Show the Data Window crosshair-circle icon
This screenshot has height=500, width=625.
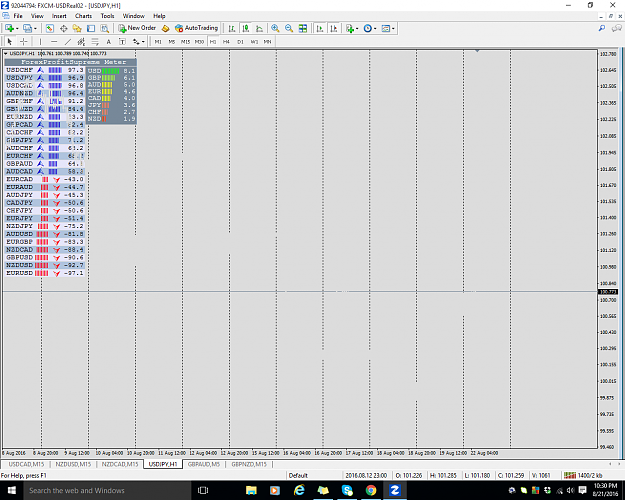pos(63,28)
